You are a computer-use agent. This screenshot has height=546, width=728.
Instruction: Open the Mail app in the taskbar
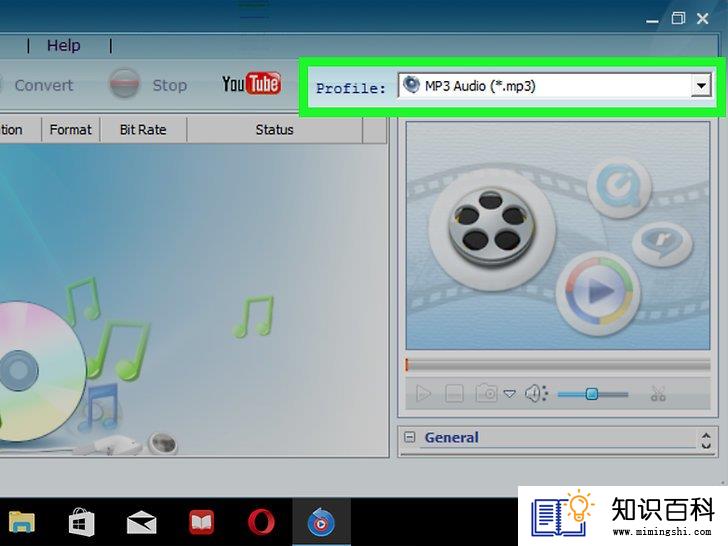[x=141, y=522]
